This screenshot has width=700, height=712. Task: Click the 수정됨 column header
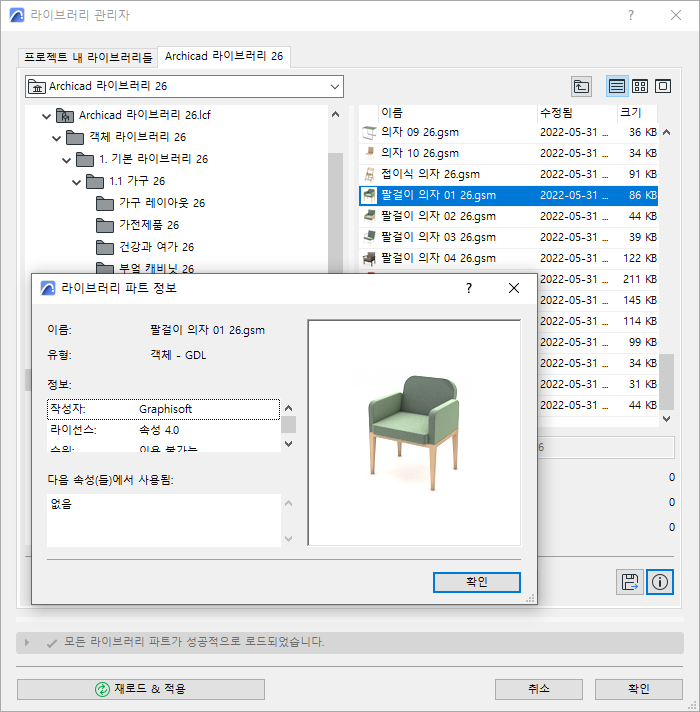click(x=577, y=113)
